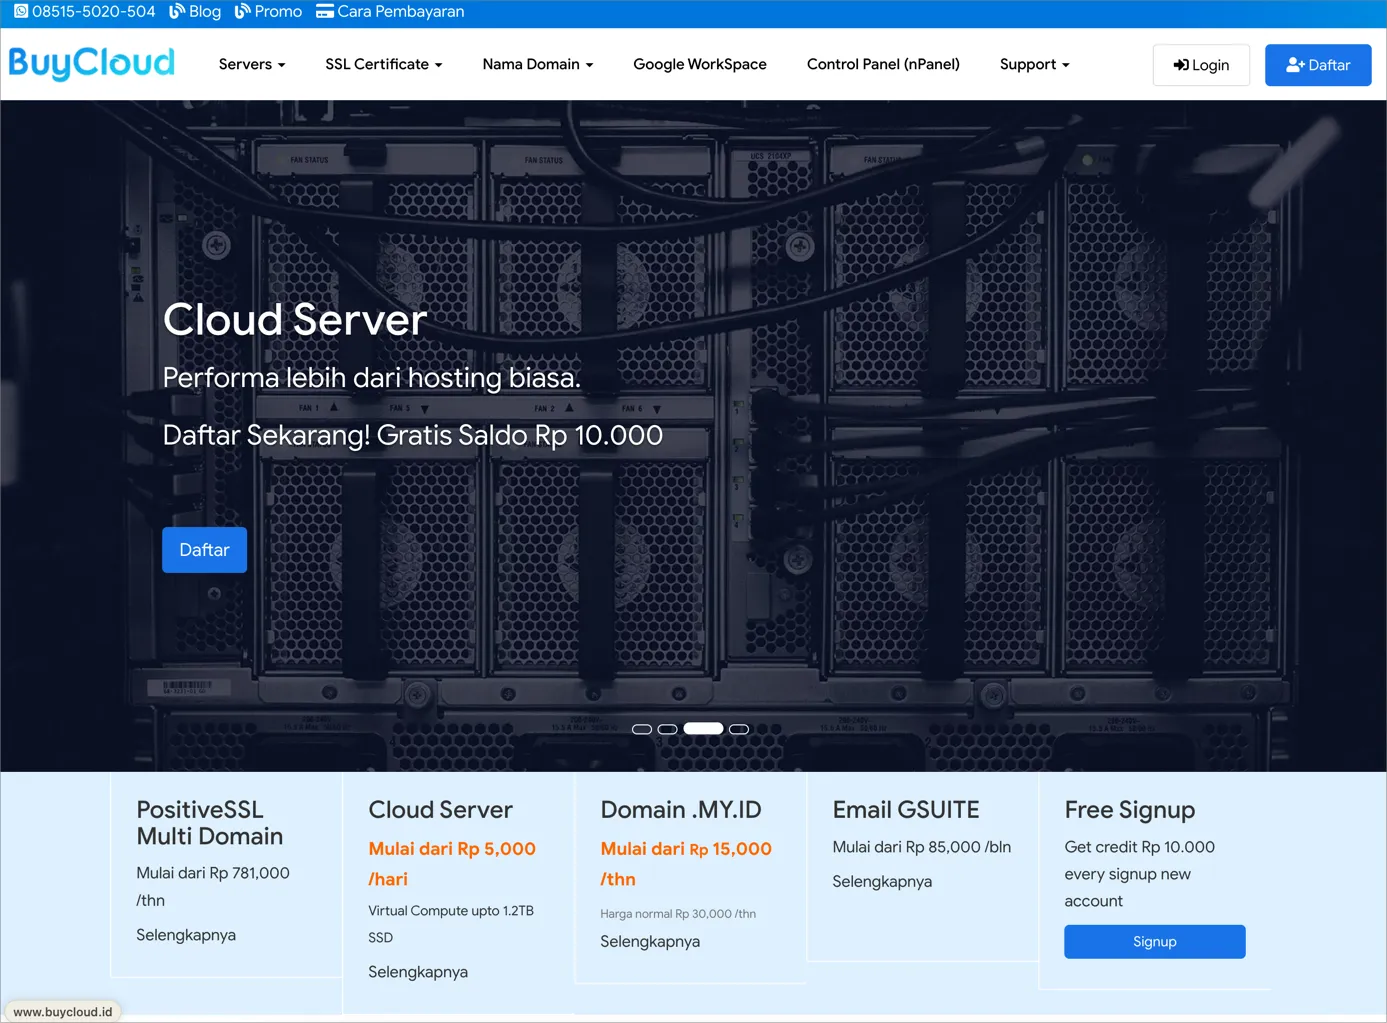This screenshot has width=1387, height=1023.
Task: Click the sign-in arrow icon in Login button
Action: click(x=1181, y=65)
